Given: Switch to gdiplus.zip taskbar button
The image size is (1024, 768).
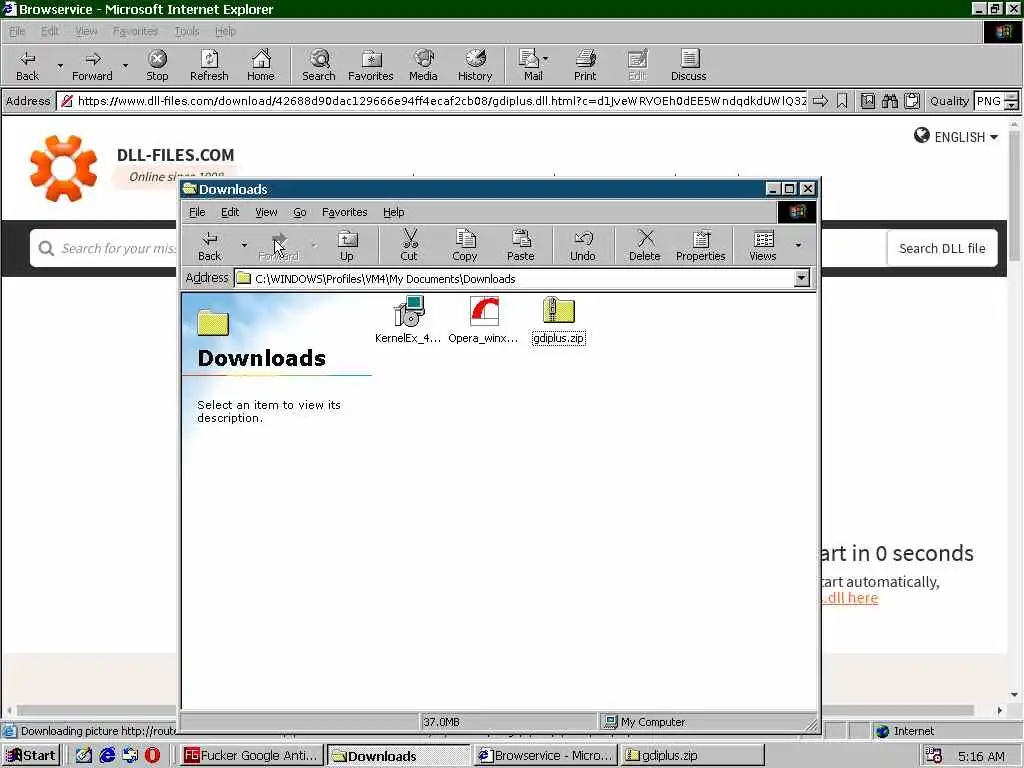Looking at the screenshot, I should 692,756.
